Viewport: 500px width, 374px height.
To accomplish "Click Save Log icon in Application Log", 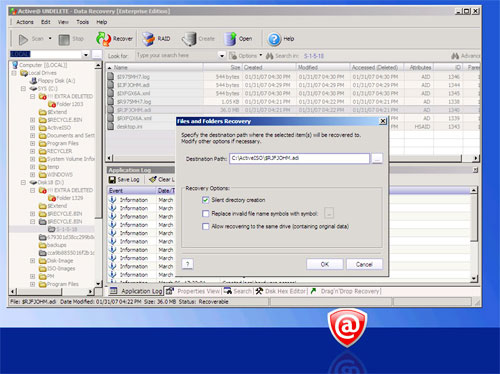I will (112, 180).
